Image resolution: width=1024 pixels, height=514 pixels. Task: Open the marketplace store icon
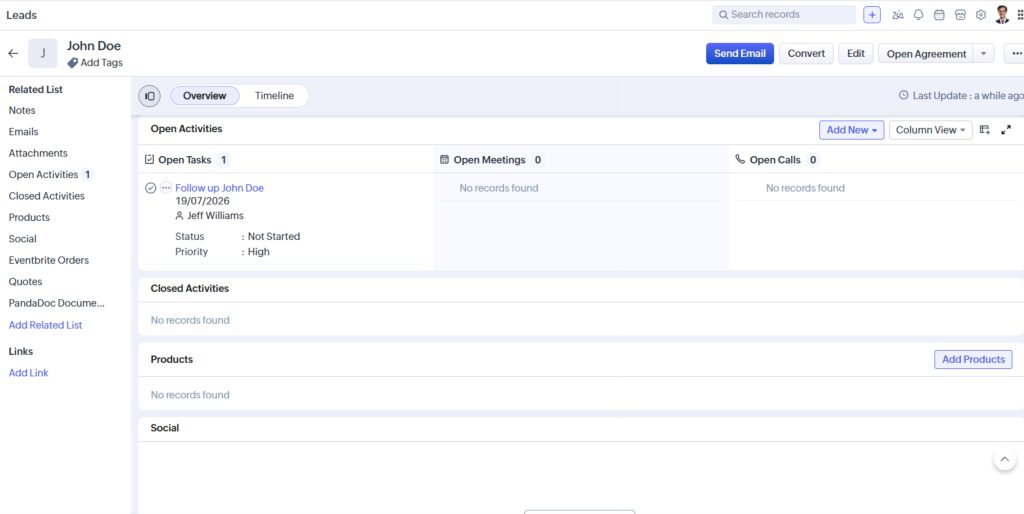(x=960, y=15)
